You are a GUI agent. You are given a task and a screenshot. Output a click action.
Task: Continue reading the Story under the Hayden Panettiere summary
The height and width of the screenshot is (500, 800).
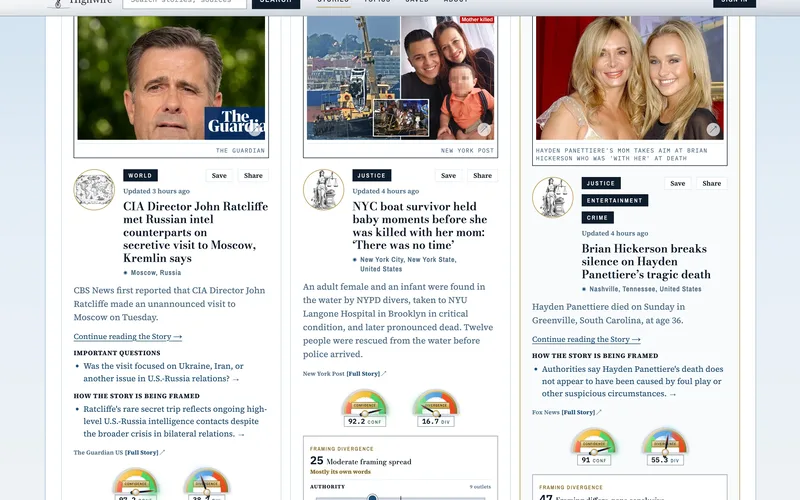586,339
